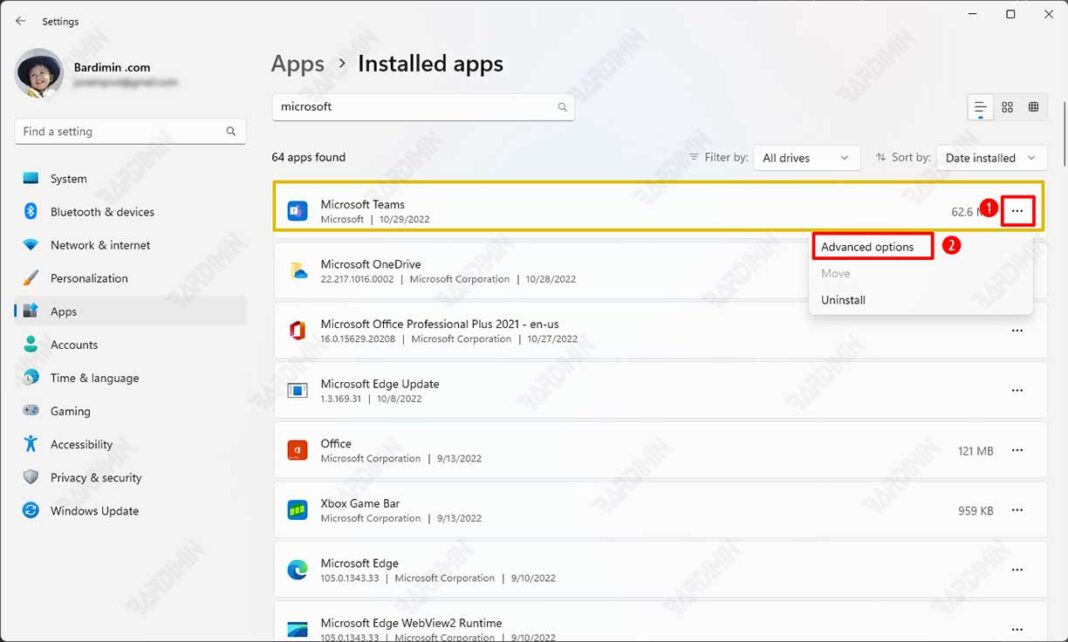Open the Filter by drives dropdown
The image size is (1068, 642).
point(806,157)
